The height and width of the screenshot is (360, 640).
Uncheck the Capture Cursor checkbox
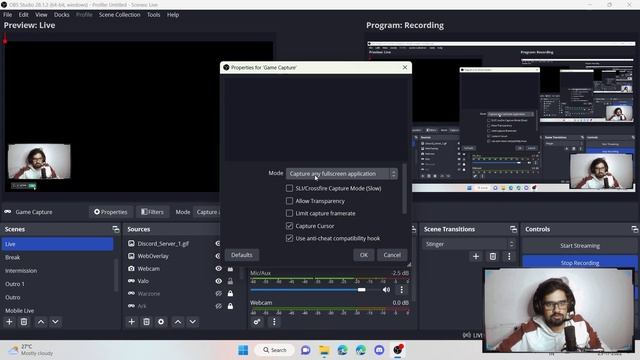(289, 226)
